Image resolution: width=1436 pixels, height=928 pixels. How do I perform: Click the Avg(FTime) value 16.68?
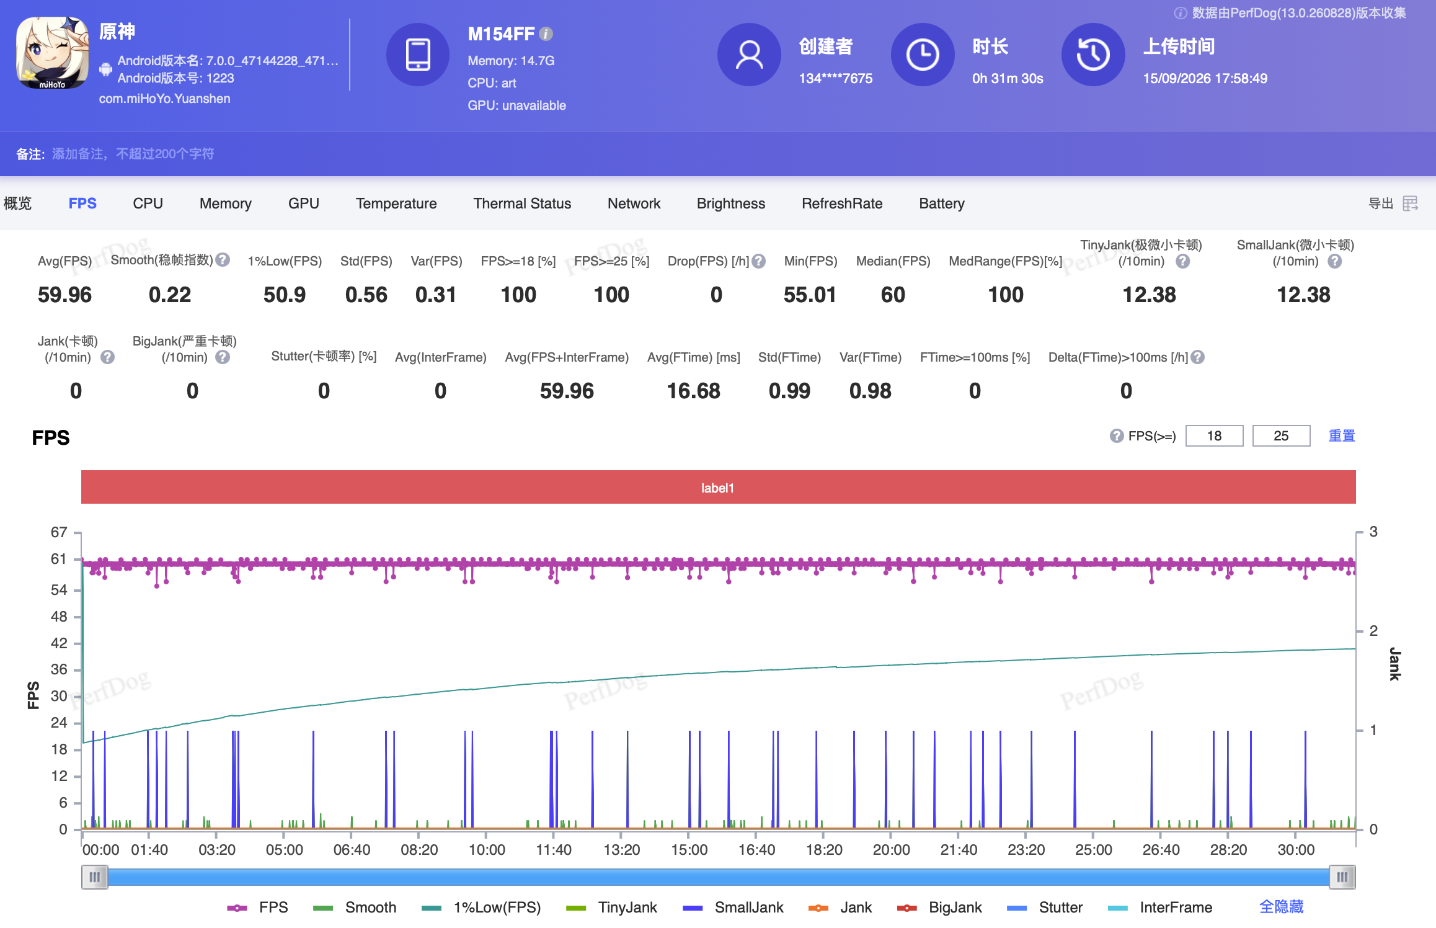pos(694,391)
